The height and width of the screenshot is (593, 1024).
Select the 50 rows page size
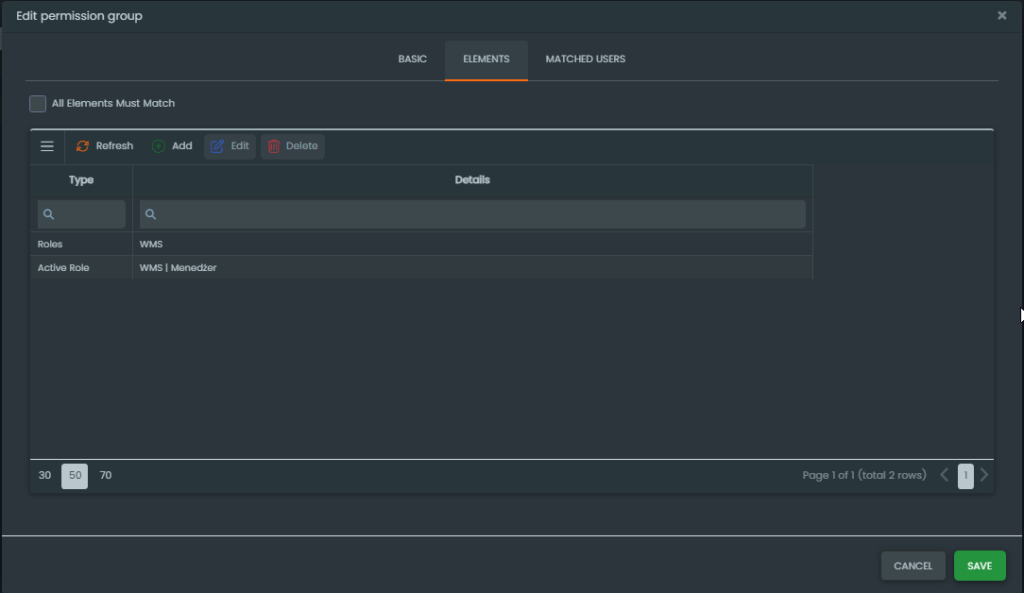pos(75,476)
